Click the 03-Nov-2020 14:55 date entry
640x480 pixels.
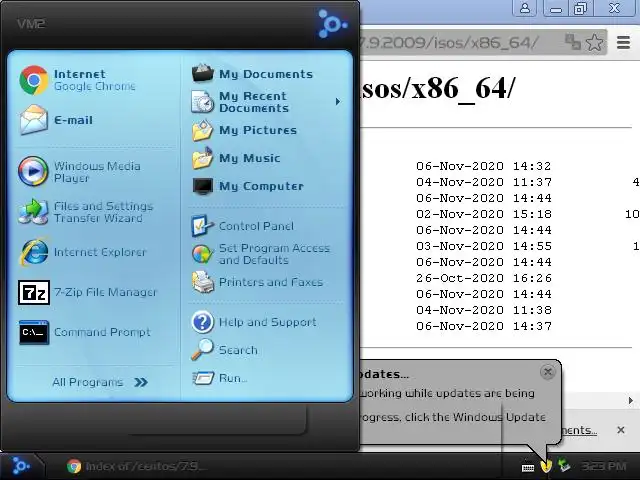pyautogui.click(x=484, y=246)
